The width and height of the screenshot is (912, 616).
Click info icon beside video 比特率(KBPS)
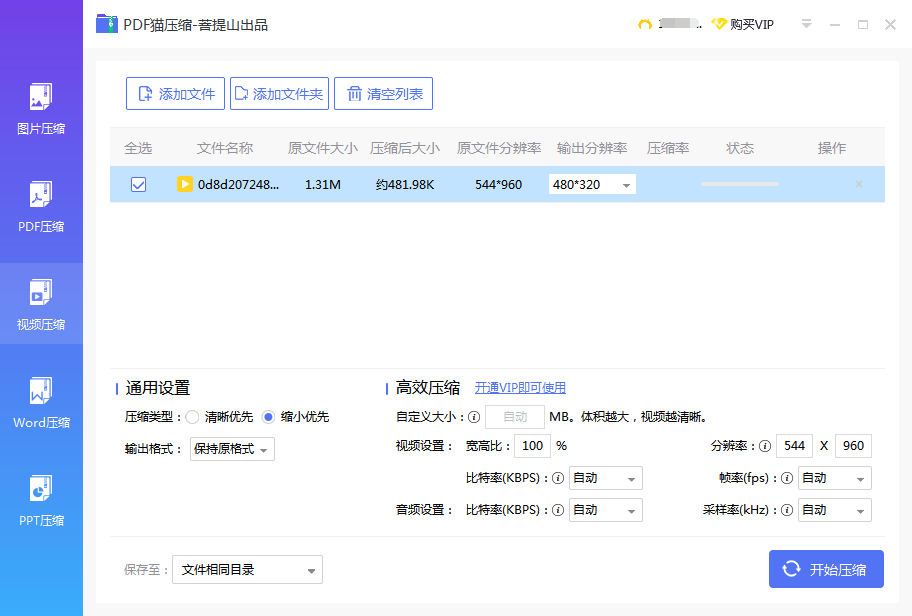tap(558, 478)
